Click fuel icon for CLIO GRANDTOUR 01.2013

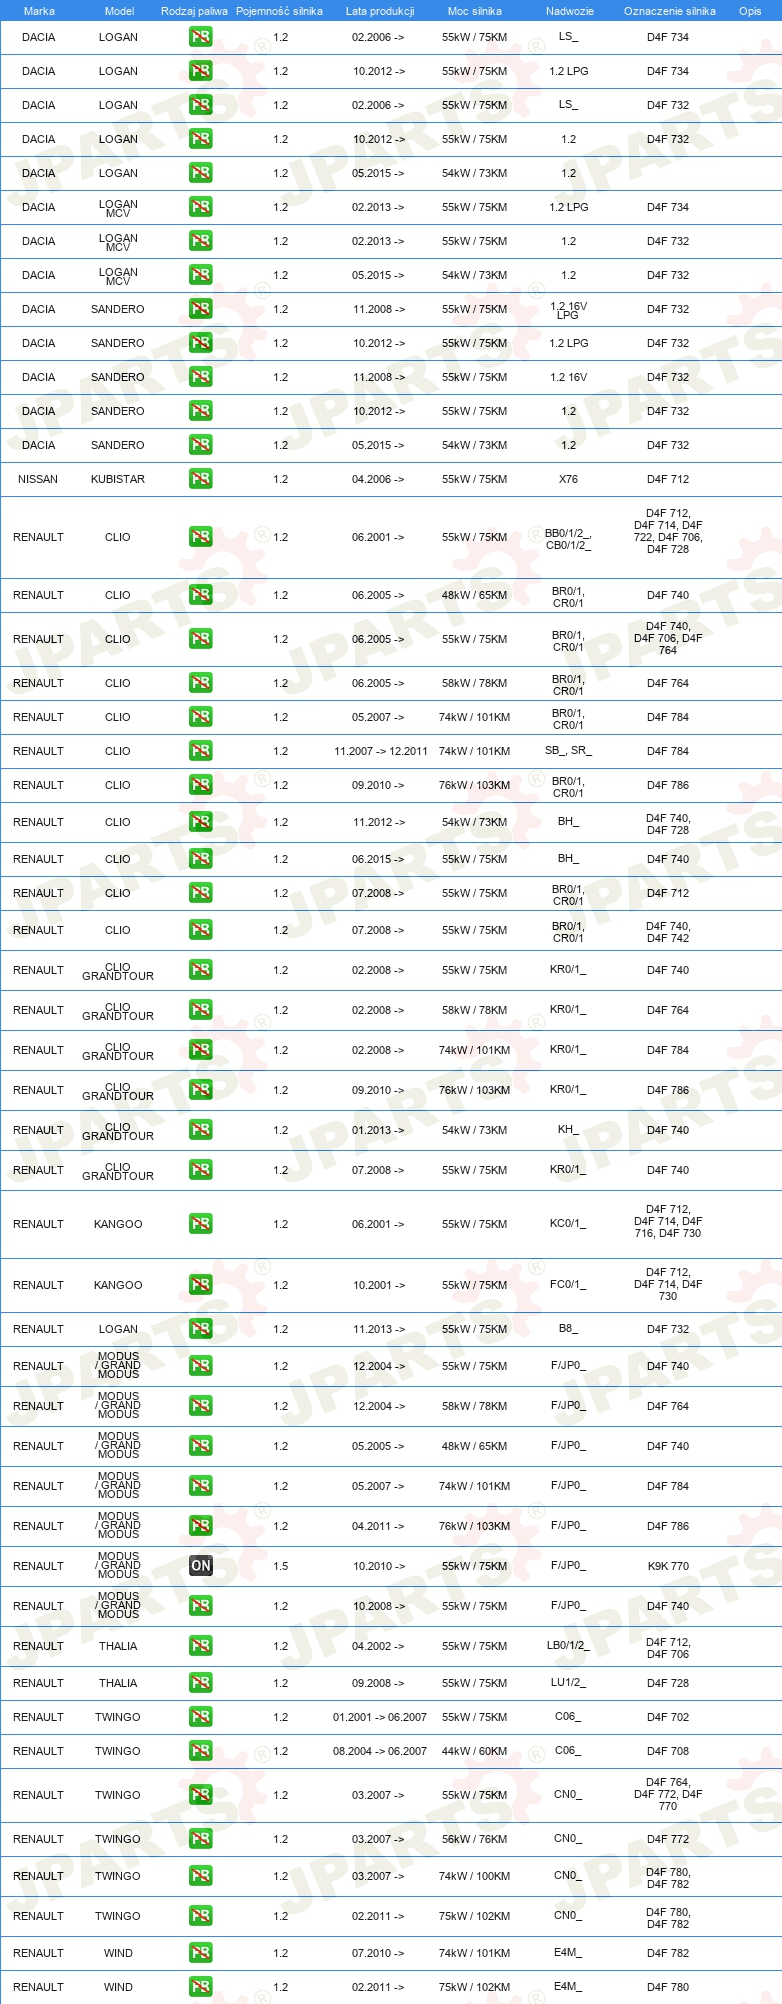tap(201, 1130)
